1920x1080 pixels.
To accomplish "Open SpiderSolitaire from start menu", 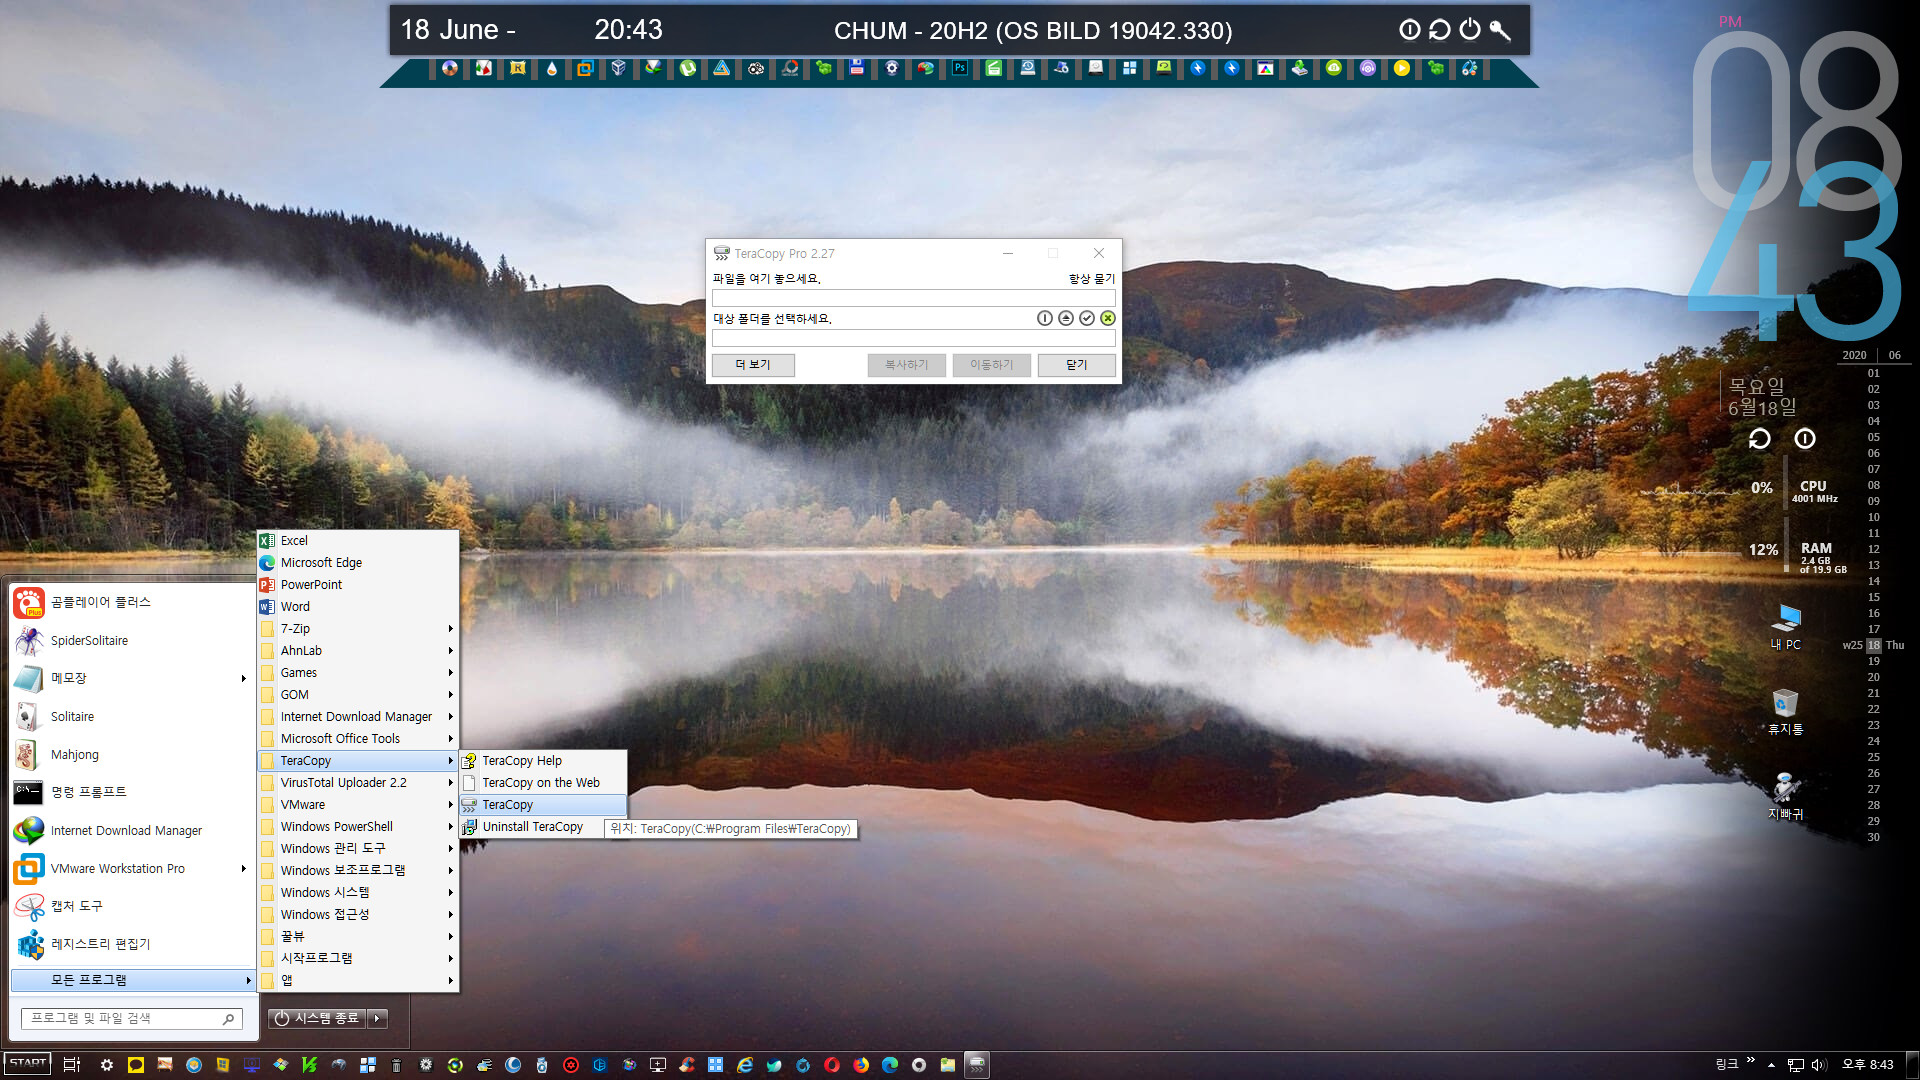I will tap(131, 641).
